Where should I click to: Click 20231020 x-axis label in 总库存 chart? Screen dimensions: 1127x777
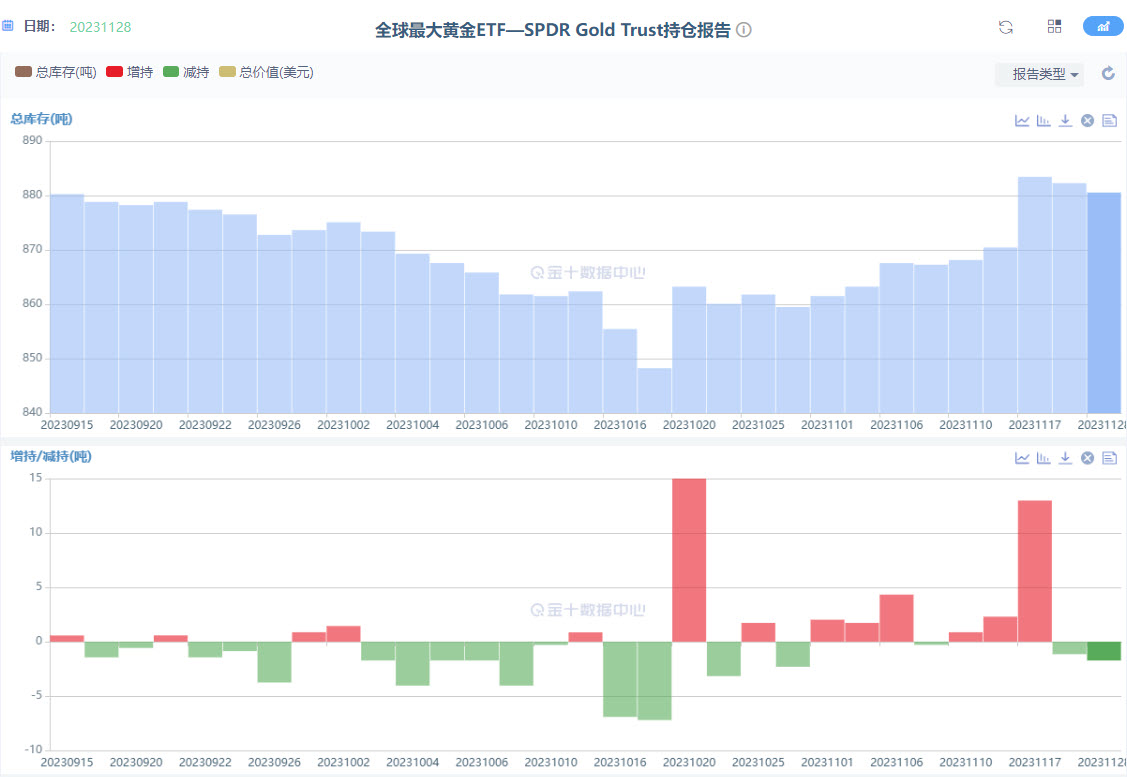(x=689, y=425)
